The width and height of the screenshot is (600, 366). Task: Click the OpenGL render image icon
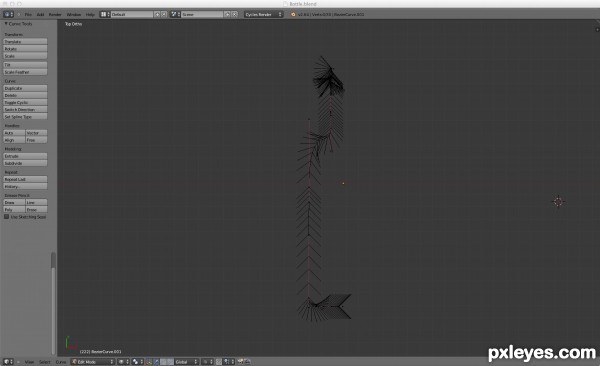click(x=241, y=362)
